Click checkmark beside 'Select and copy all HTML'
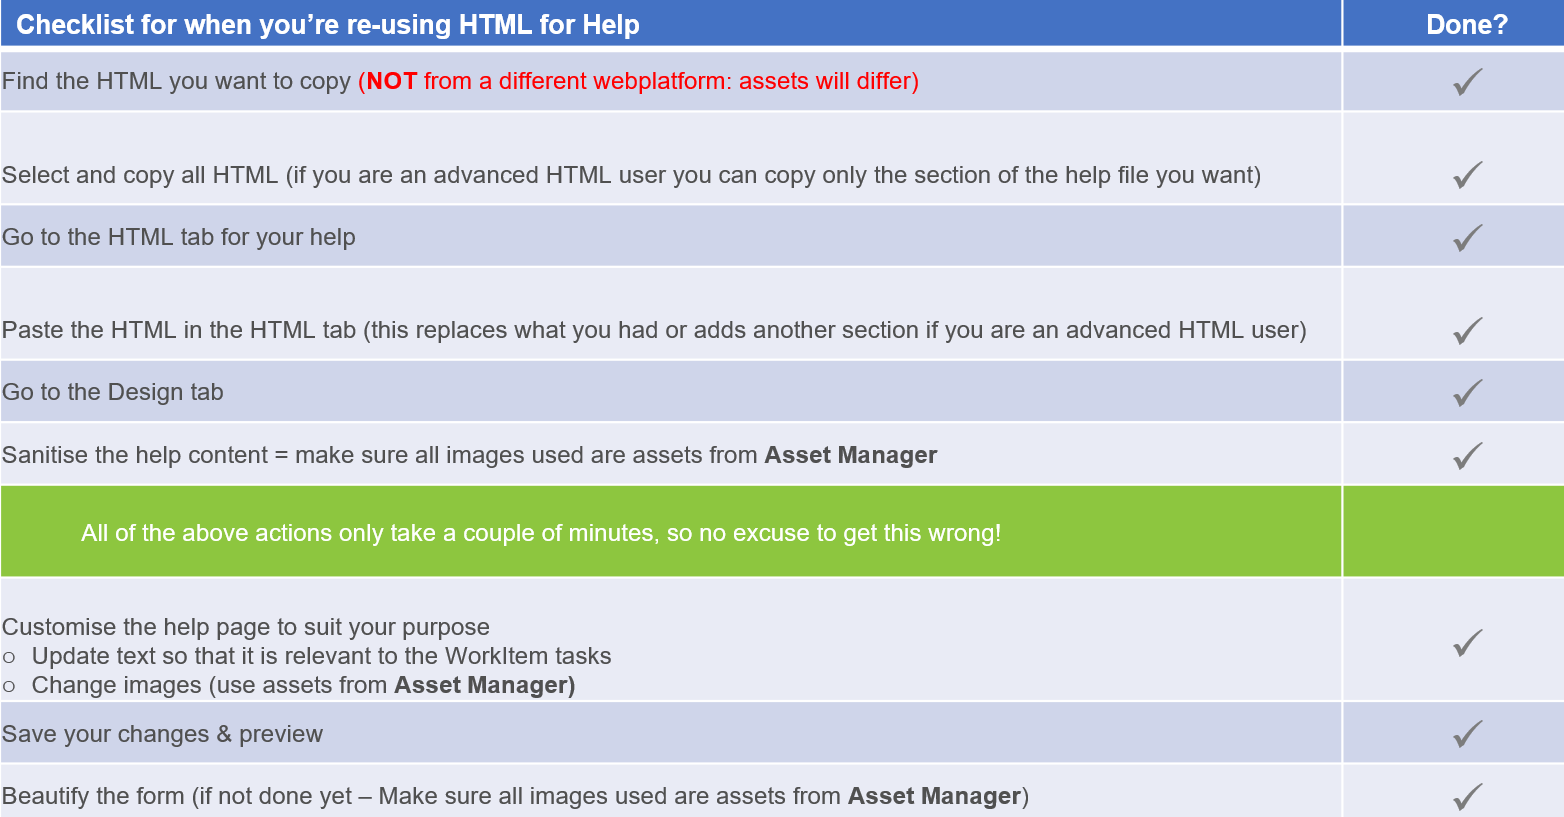 (x=1467, y=175)
